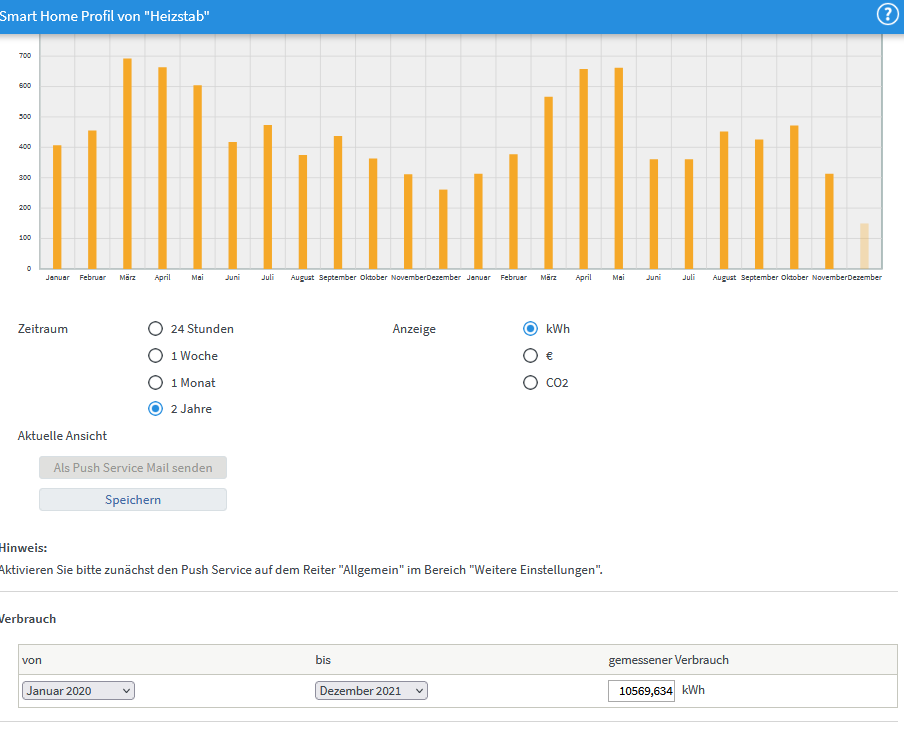
Task: Switch Zeitraum to 1 Monat
Action: click(x=155, y=383)
